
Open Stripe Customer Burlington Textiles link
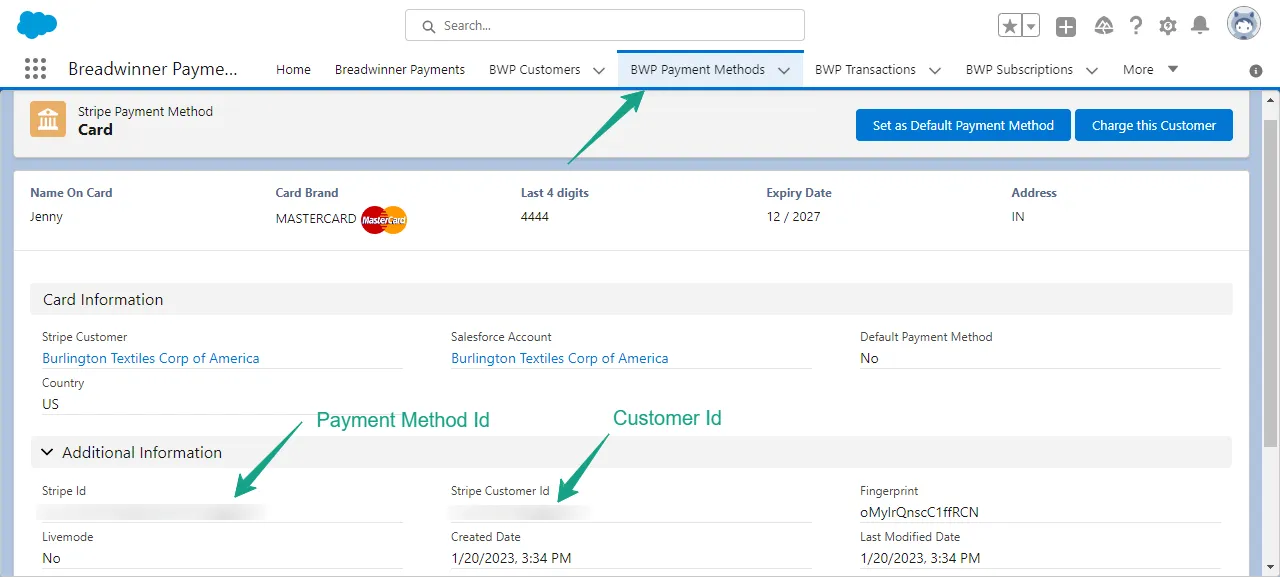tap(151, 358)
